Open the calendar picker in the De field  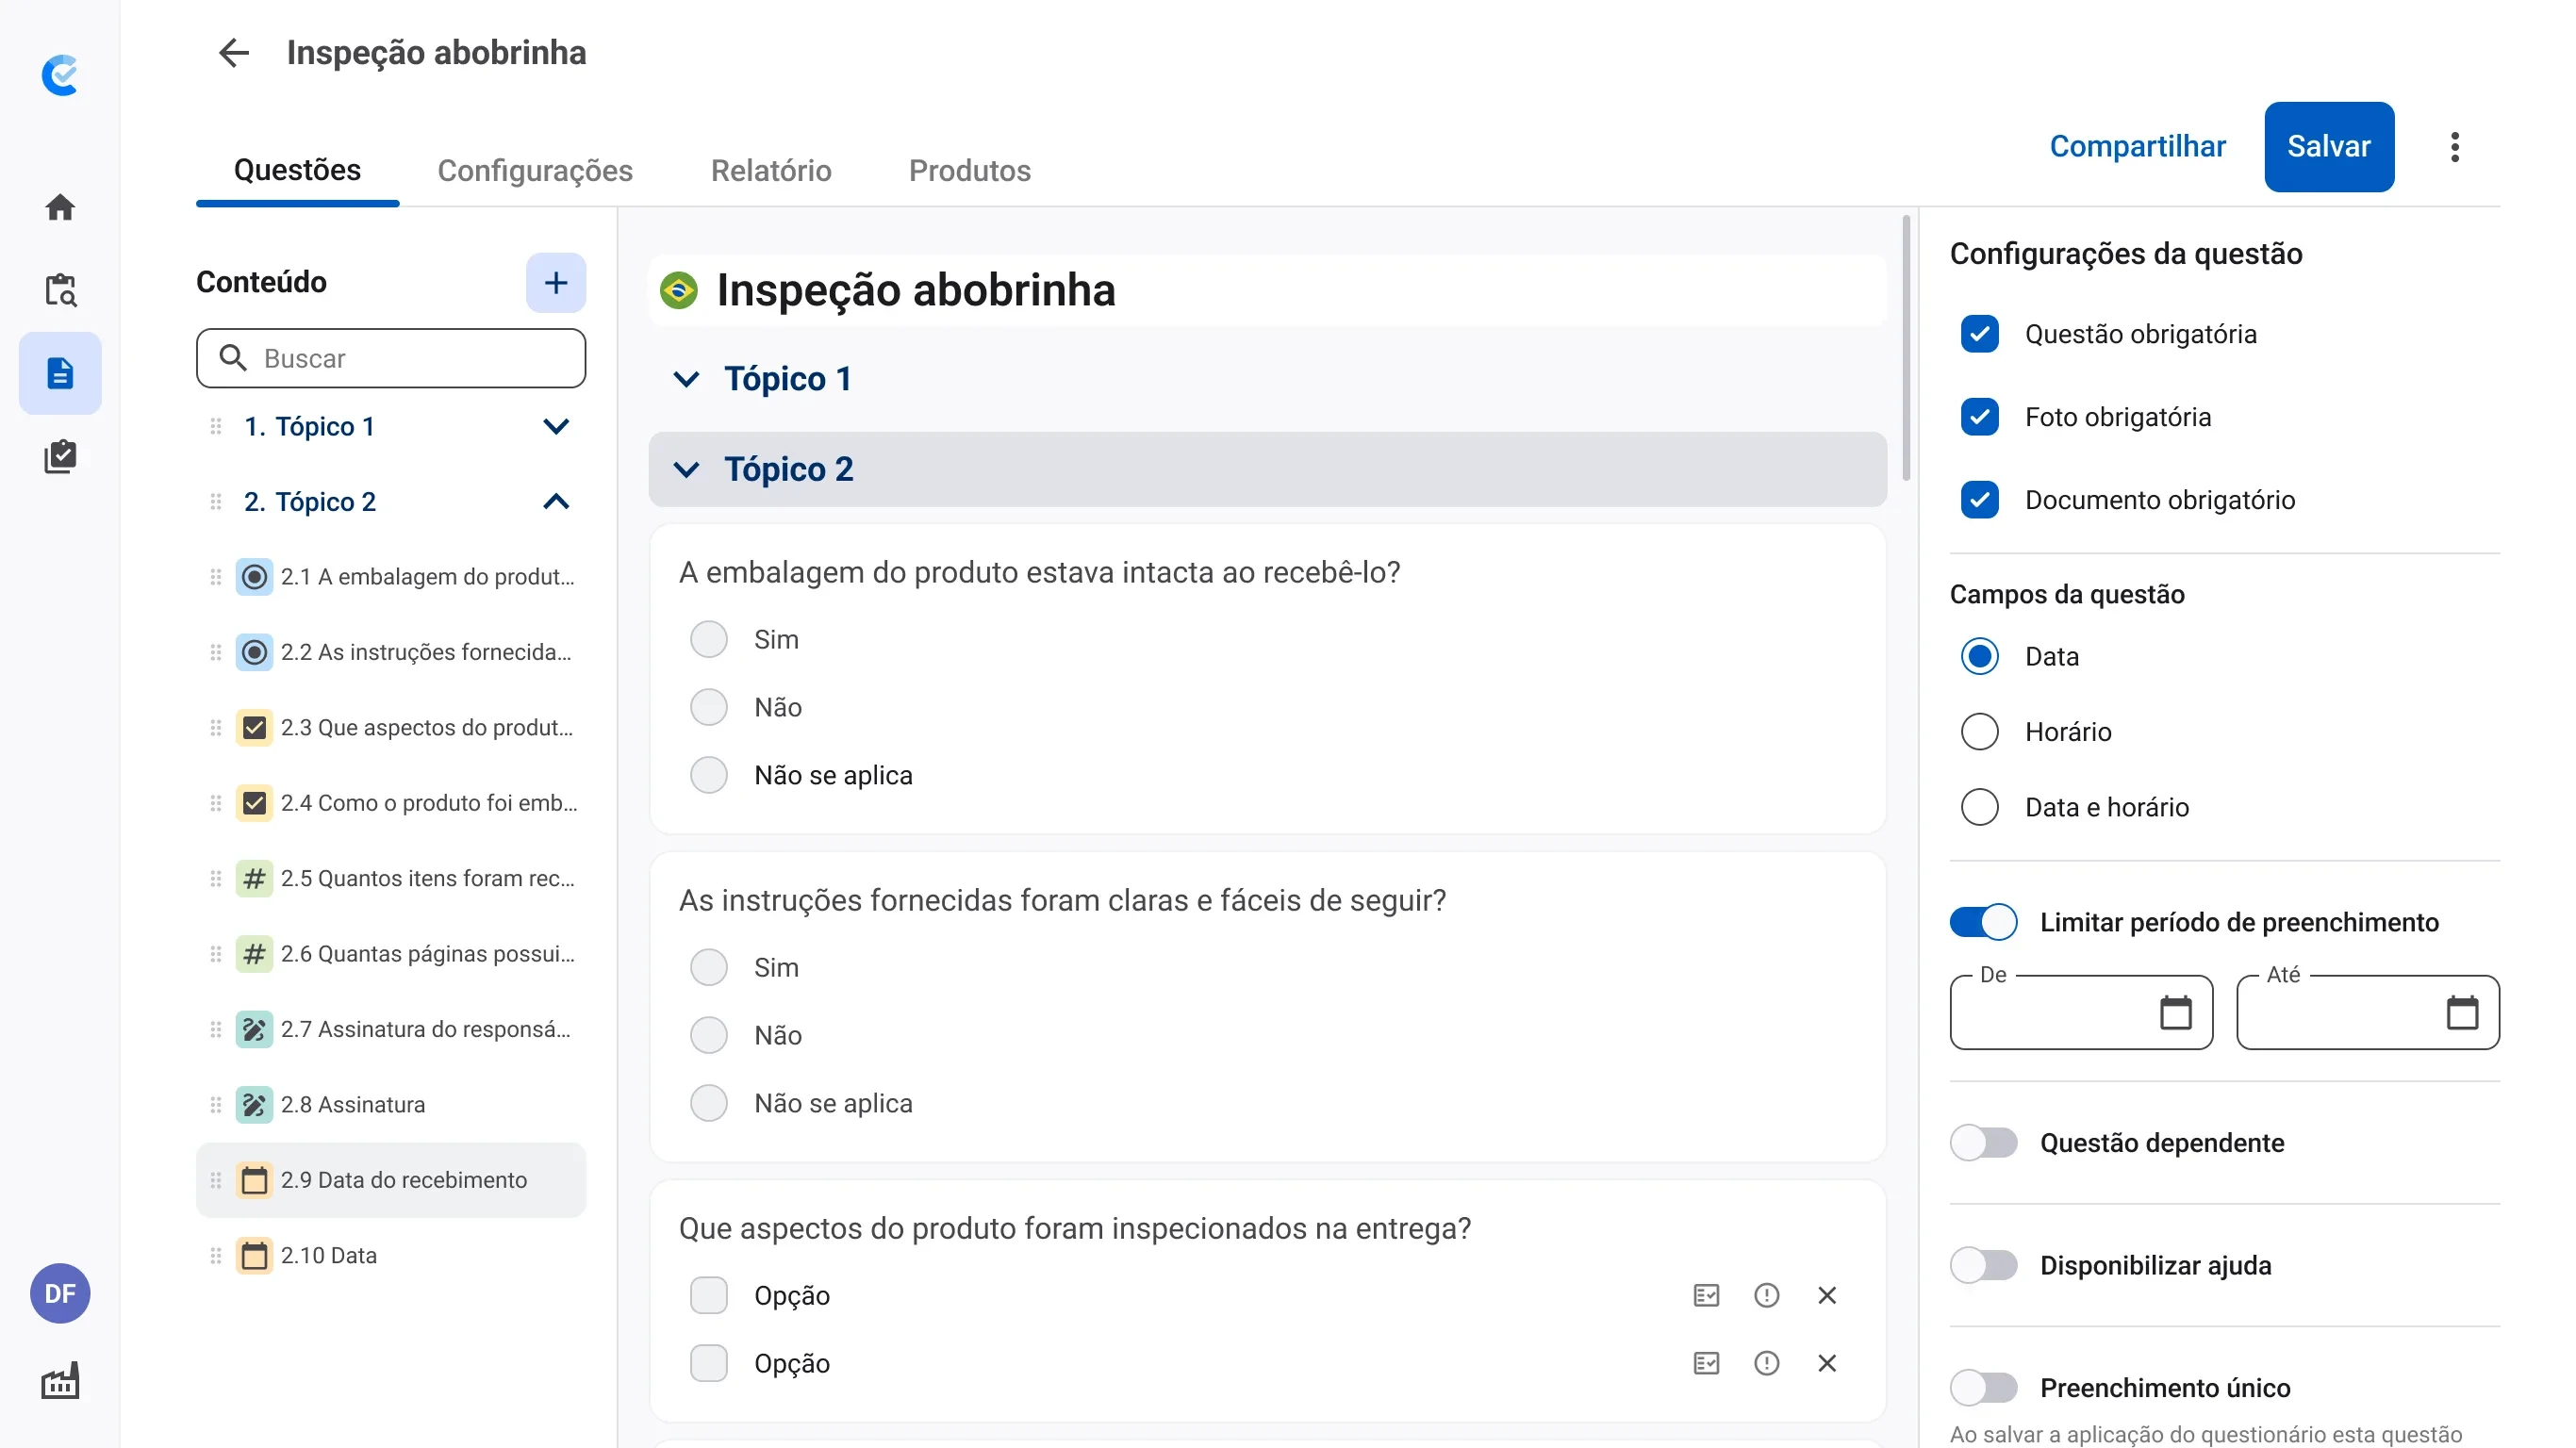coord(2176,1012)
